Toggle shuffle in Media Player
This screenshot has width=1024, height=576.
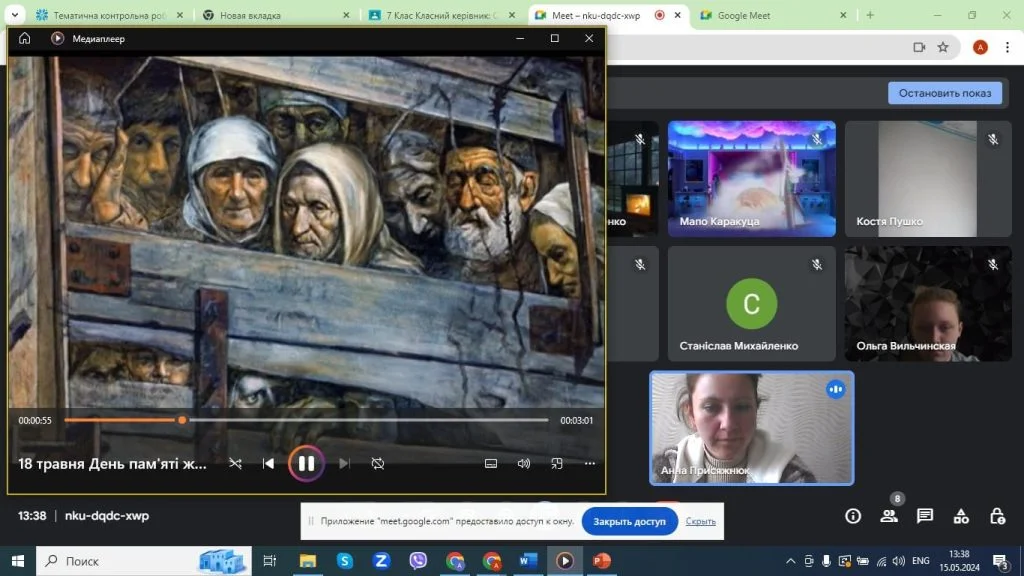coord(235,464)
